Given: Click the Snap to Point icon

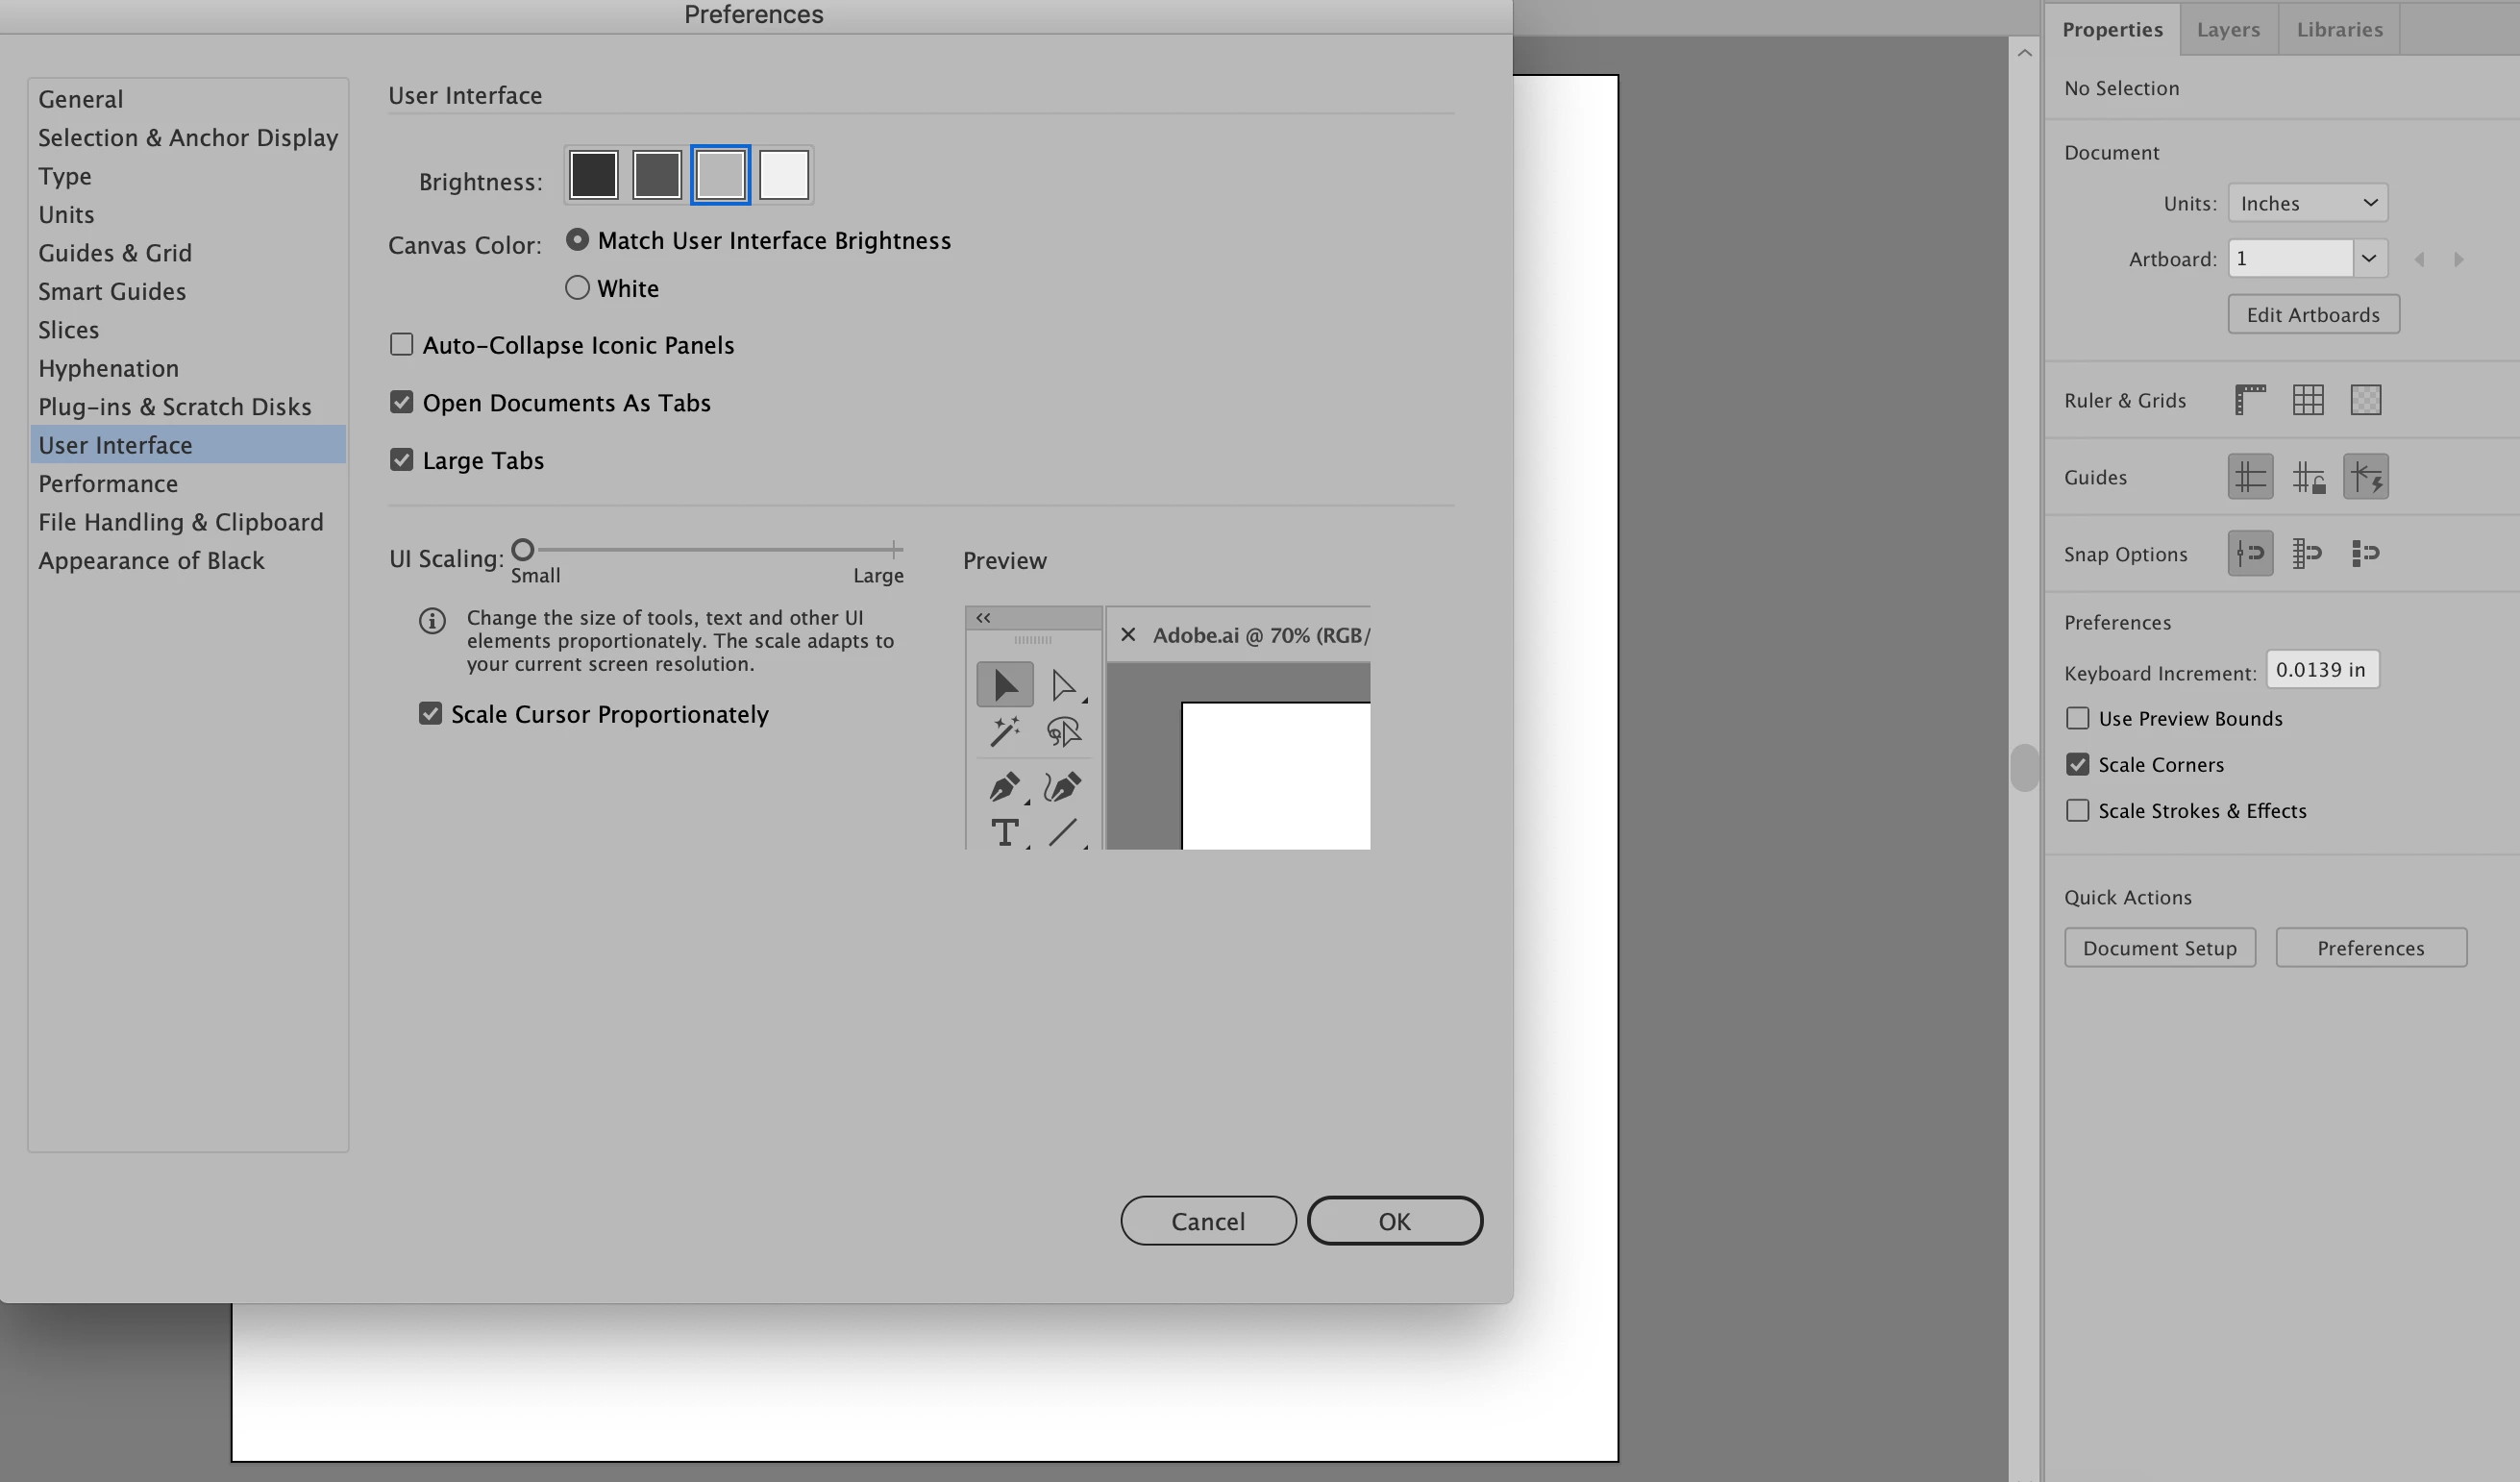Looking at the screenshot, I should [2250, 553].
